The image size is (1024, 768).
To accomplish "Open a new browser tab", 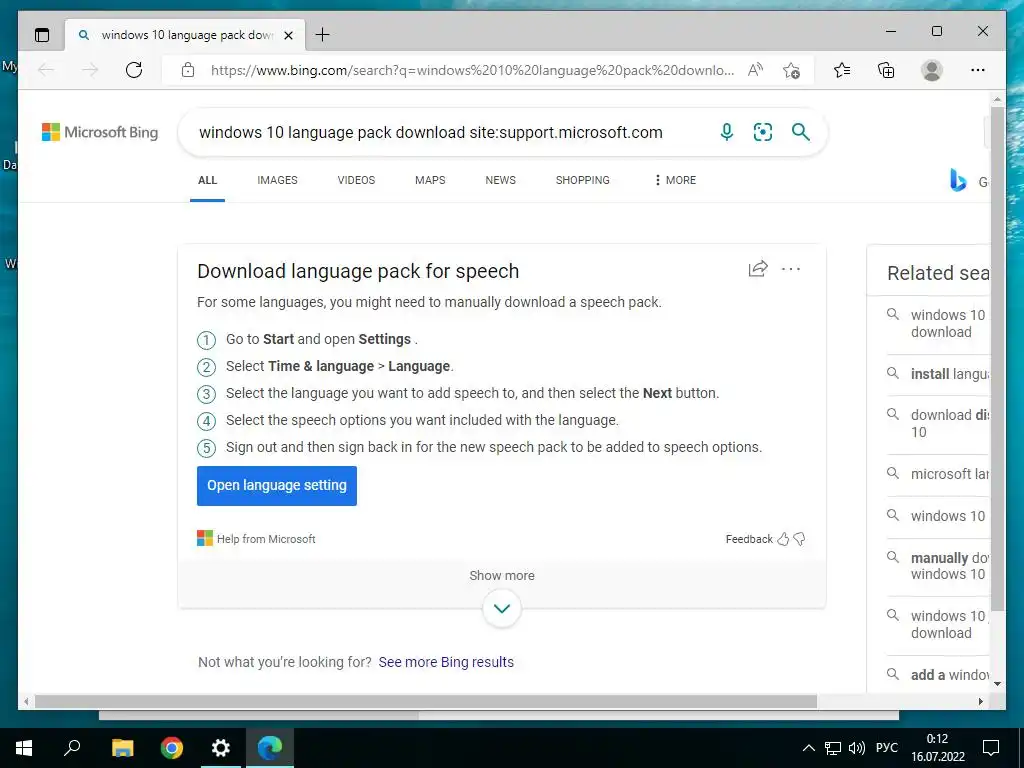I will point(322,35).
